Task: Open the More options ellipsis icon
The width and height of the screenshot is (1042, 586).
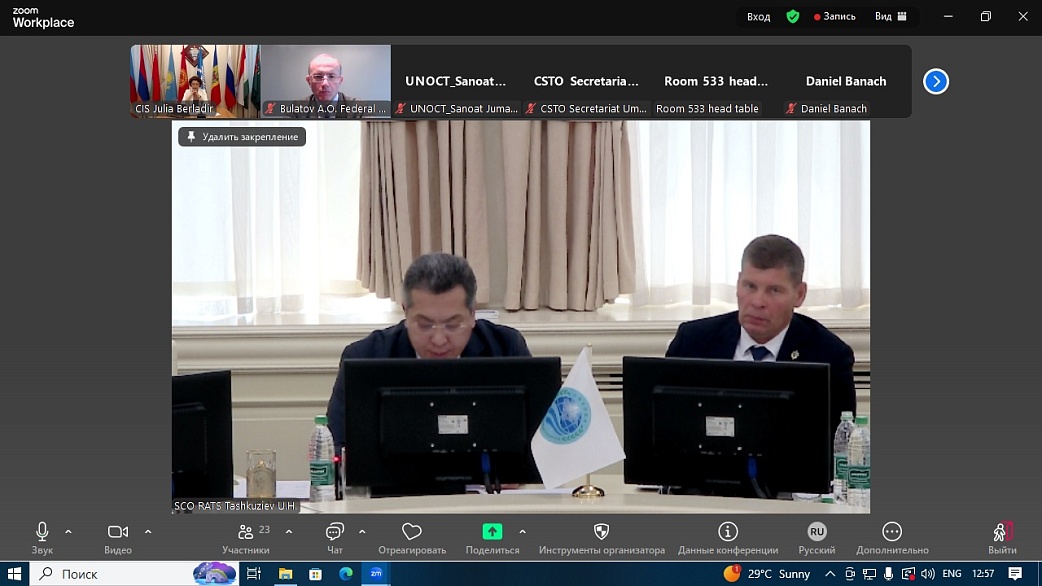Action: coord(892,532)
